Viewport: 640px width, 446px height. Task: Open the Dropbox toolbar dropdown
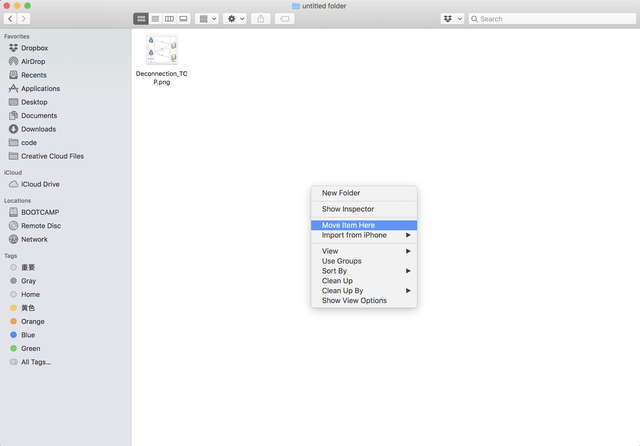452,19
